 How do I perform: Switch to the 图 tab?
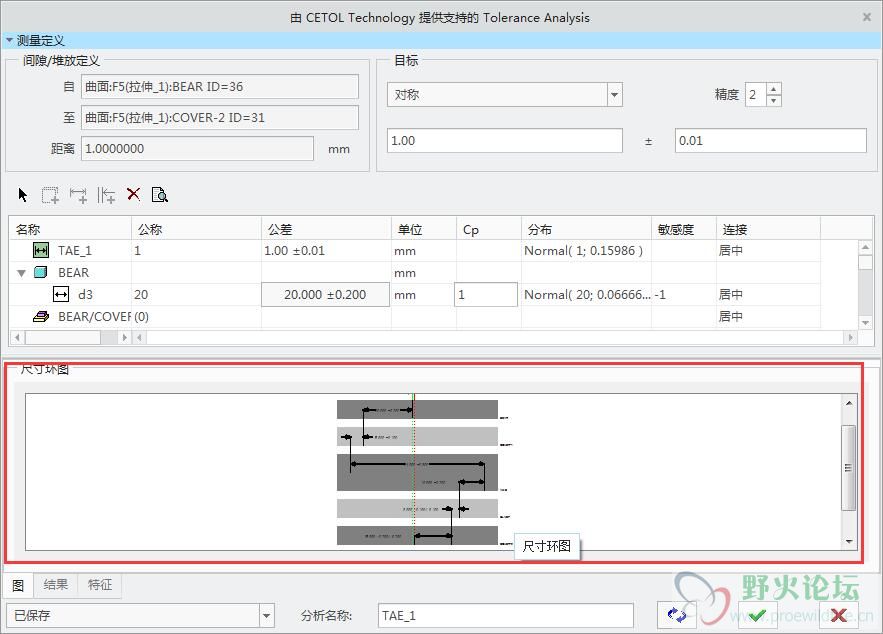pos(17,585)
